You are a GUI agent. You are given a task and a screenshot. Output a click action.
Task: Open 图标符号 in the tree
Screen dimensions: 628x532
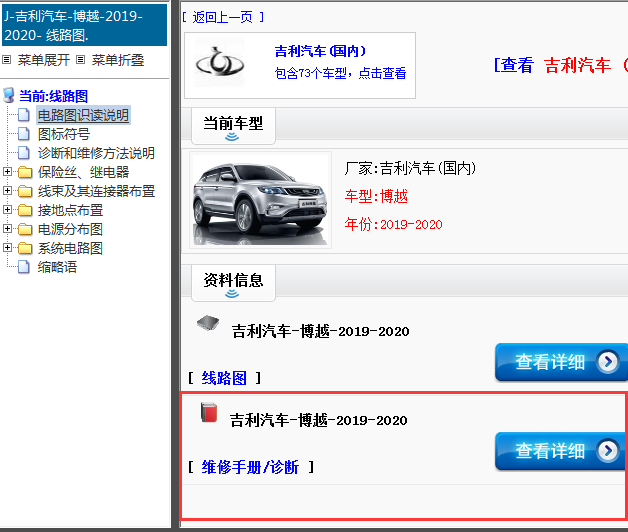64,134
